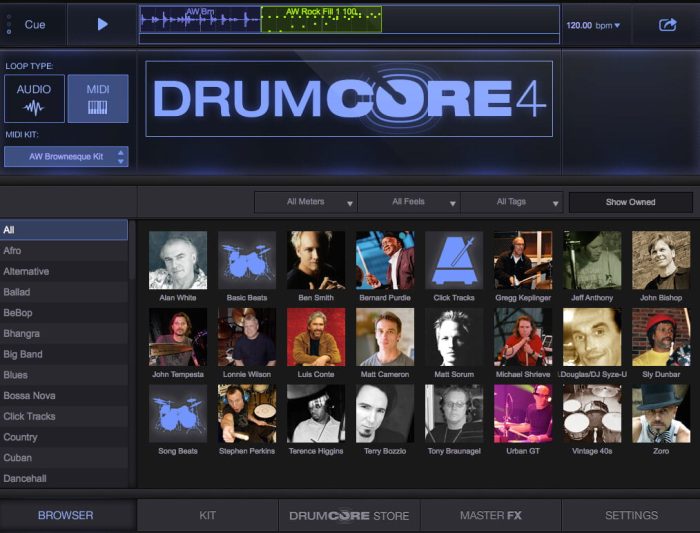700x533 pixels.
Task: Open the Lonnie Wilson drummer pack
Action: coord(247,337)
